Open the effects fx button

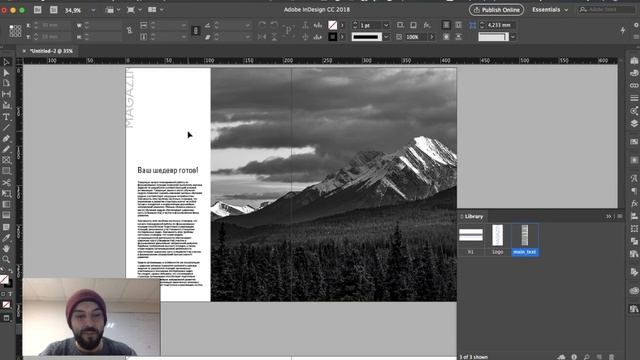[x=427, y=25]
